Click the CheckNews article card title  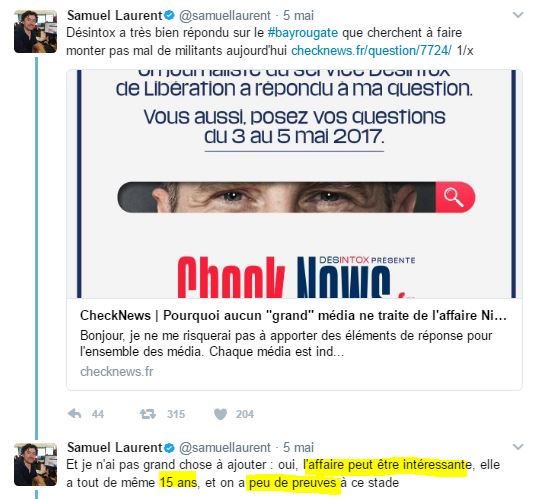[x=293, y=315]
